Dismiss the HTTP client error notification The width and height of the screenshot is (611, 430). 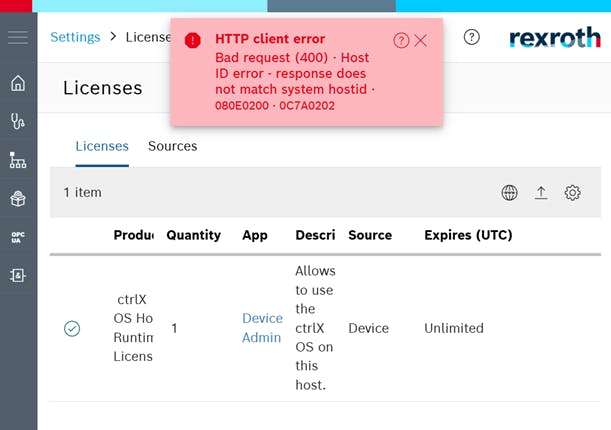point(421,40)
